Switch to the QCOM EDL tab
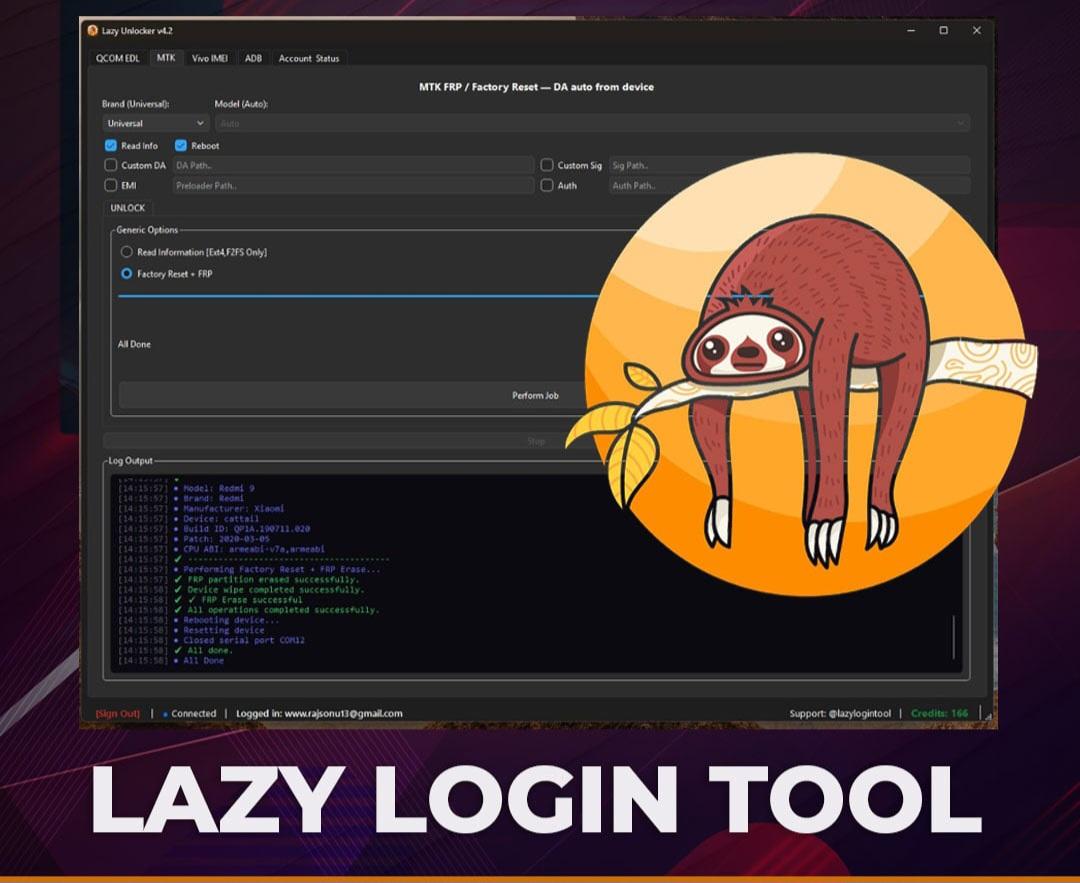Viewport: 1080px width, 883px height. (118, 59)
